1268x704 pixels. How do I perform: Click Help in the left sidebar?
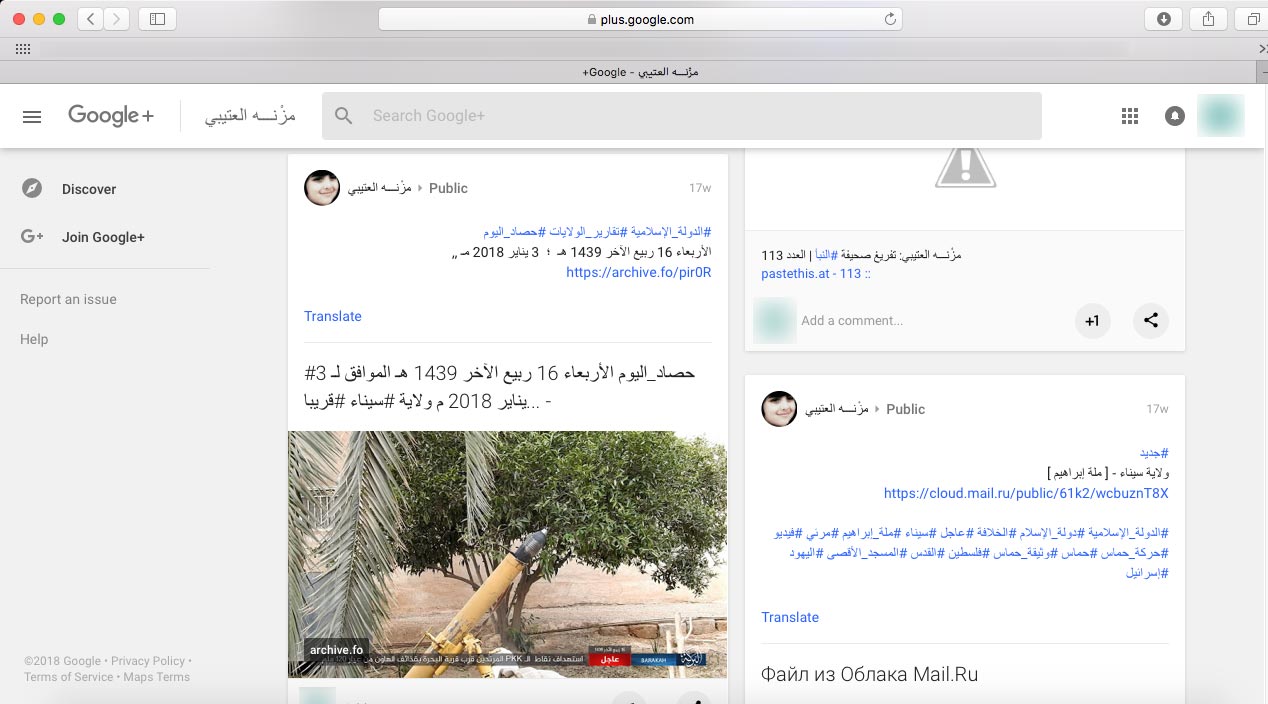tap(34, 339)
